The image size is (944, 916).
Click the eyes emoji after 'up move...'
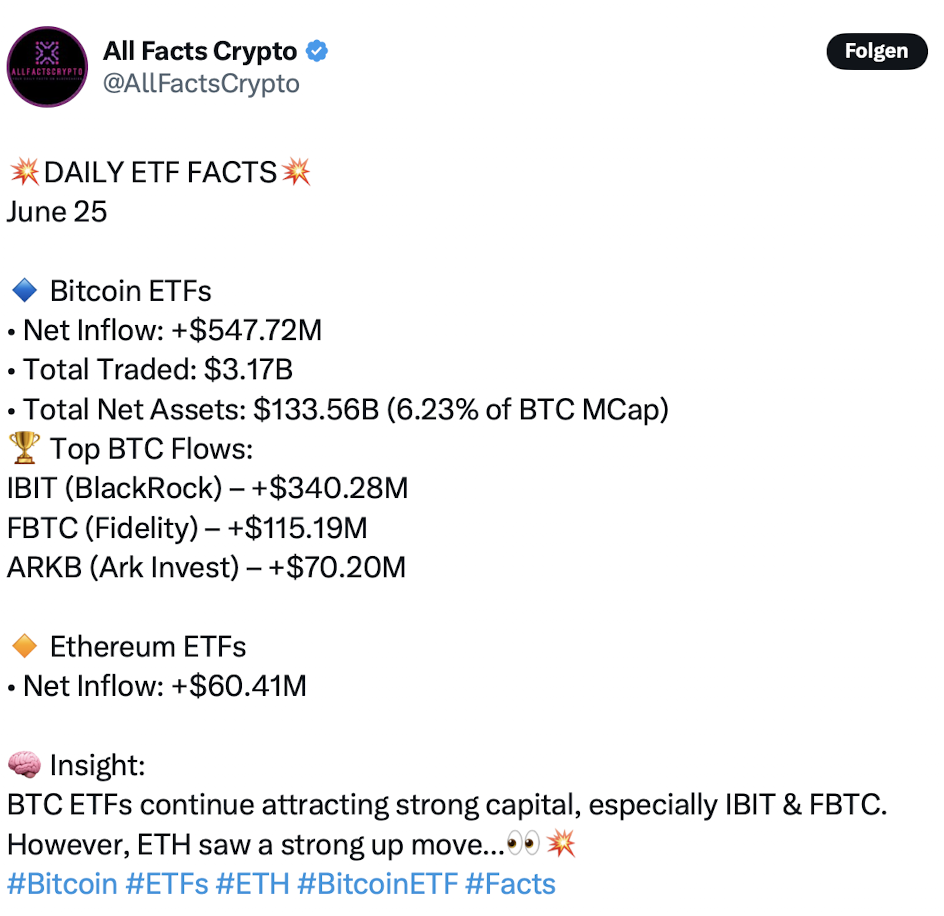coord(523,843)
